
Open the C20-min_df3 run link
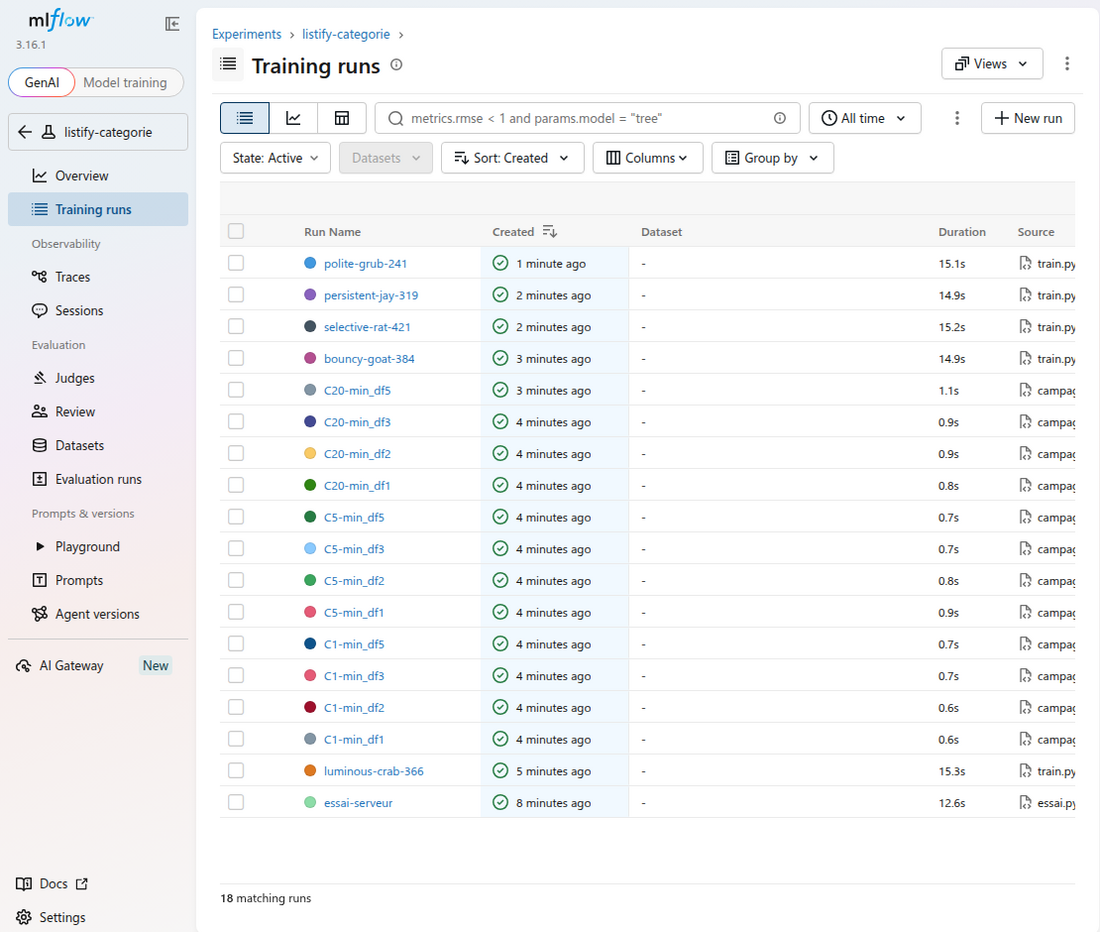tap(357, 422)
